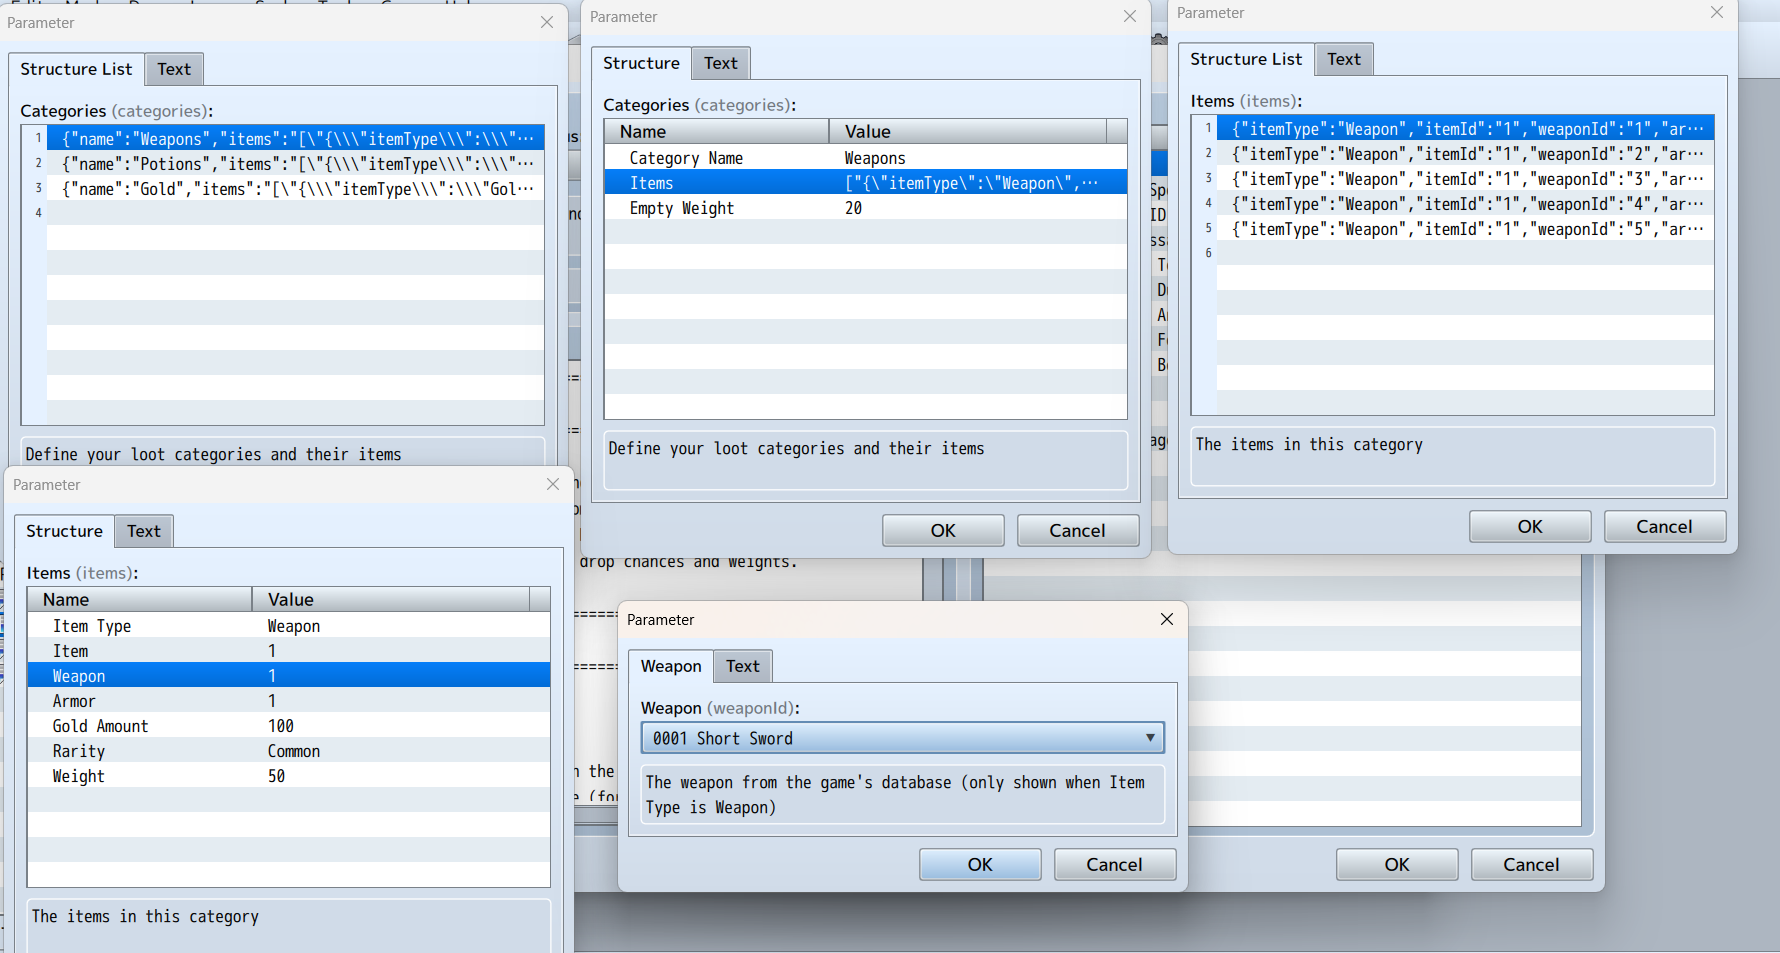Click the Value column header in Items structure
This screenshot has height=953, width=1780.
pos(391,600)
